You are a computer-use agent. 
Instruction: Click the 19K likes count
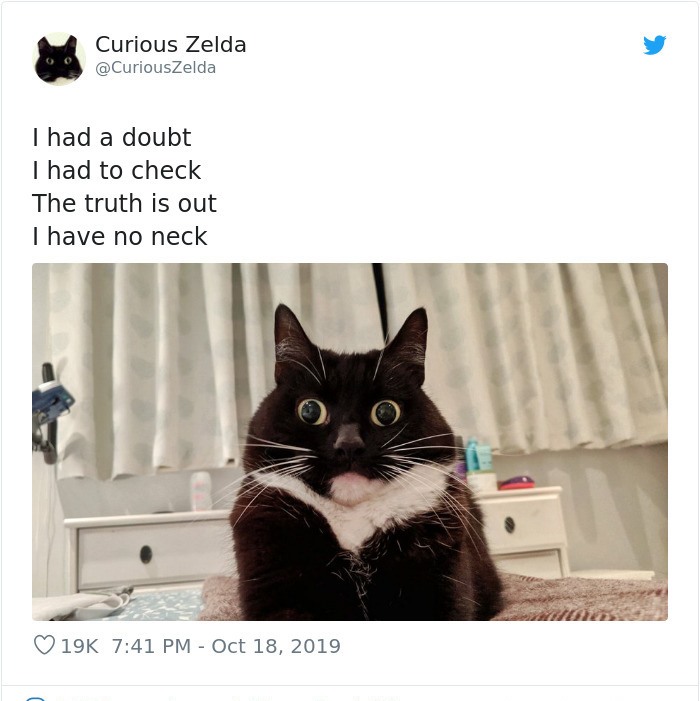pyautogui.click(x=80, y=646)
